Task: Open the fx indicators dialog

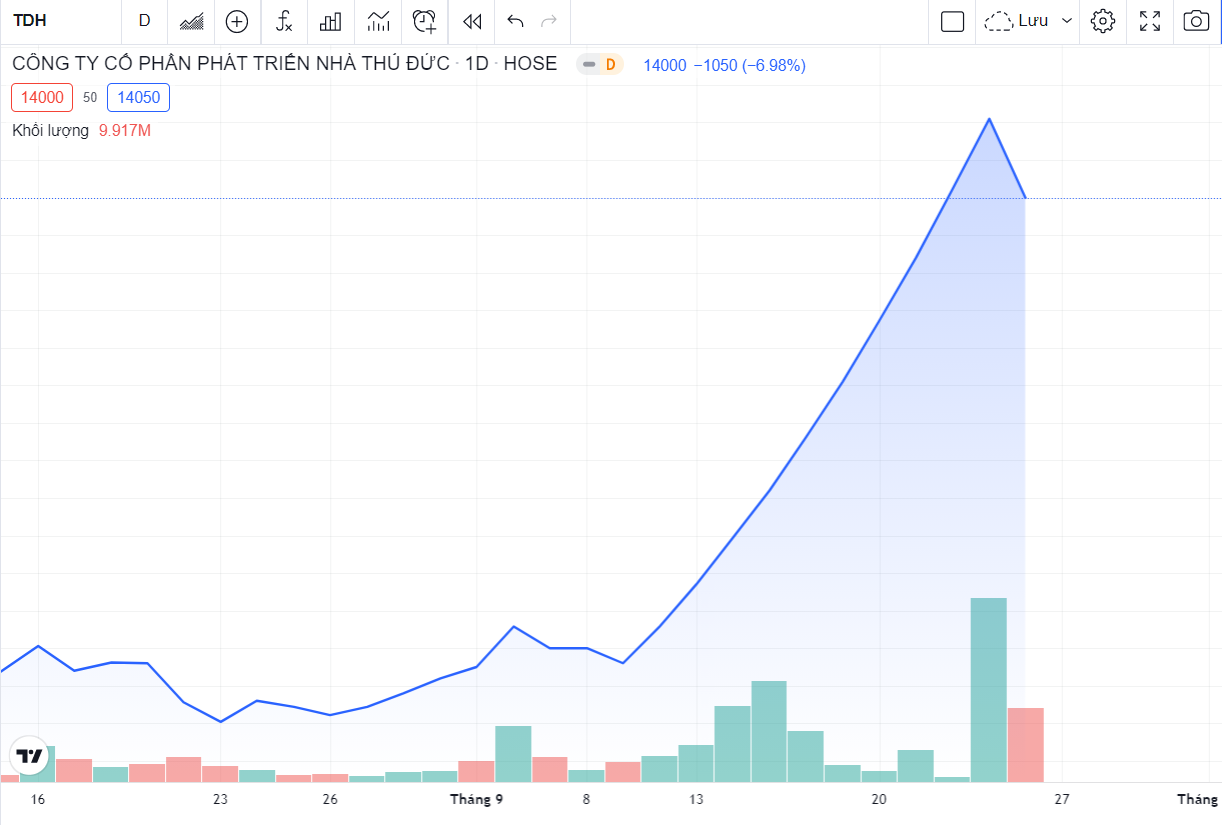Action: pos(284,21)
